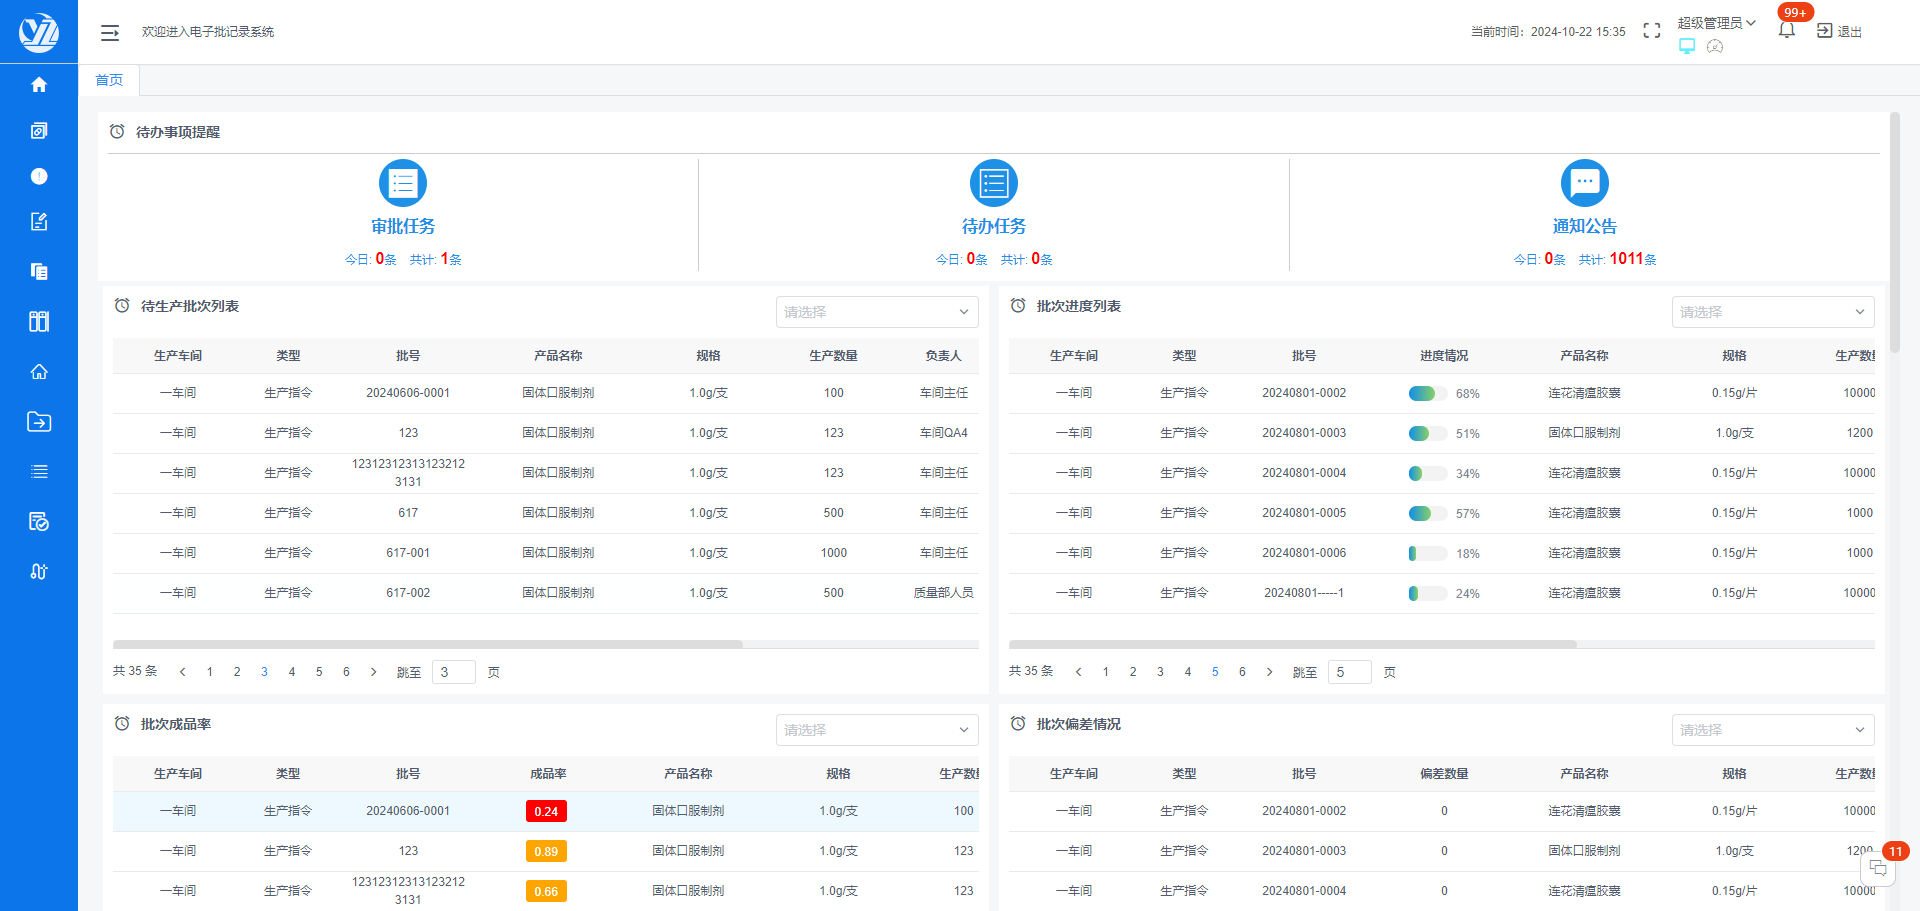
Task: Click 质量部人员 cell in batch 617-002 row
Action: coord(944,593)
